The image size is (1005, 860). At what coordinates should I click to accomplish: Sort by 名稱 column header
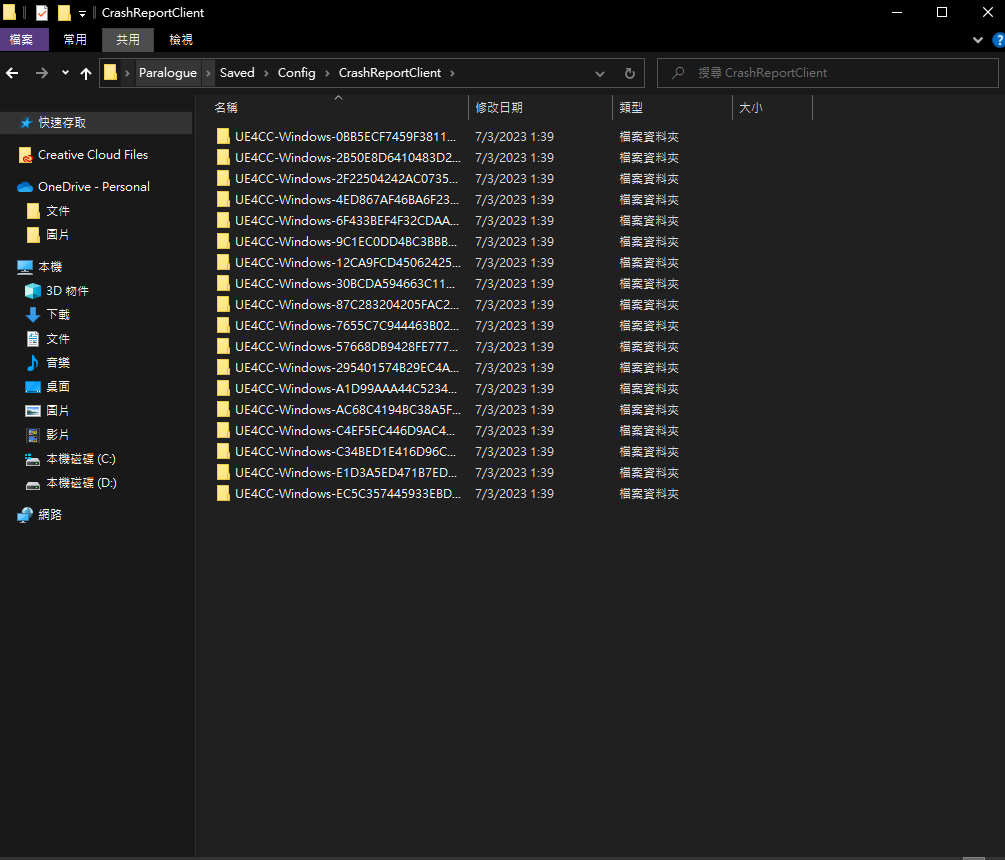338,108
